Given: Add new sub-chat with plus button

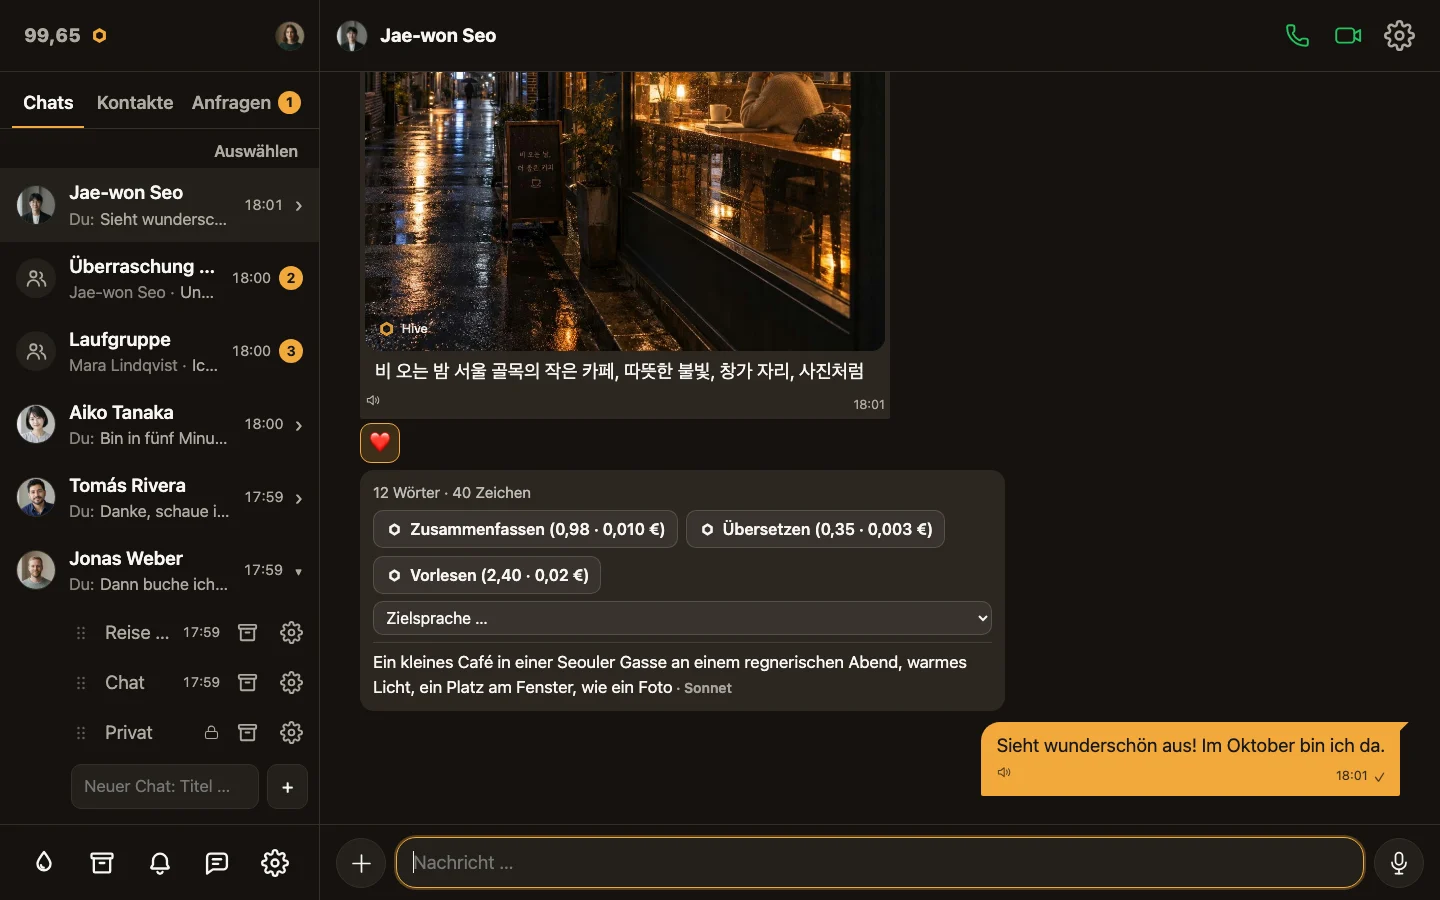Looking at the screenshot, I should tap(288, 787).
